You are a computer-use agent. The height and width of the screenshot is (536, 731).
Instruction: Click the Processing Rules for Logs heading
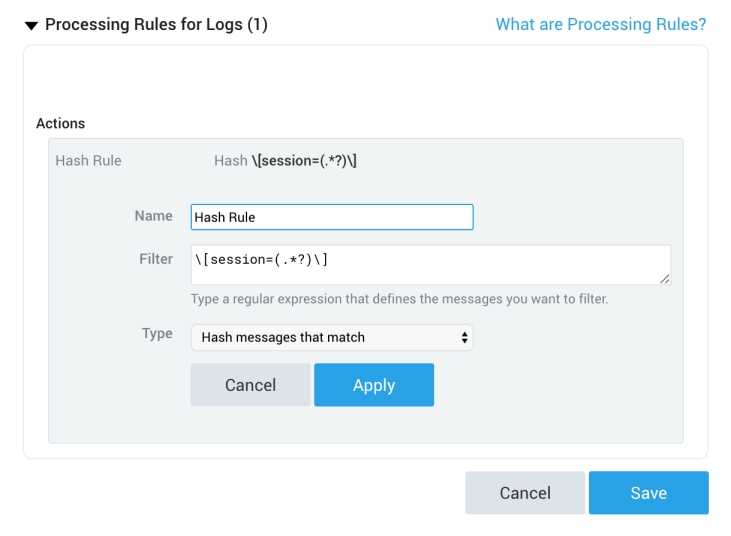coord(156,24)
